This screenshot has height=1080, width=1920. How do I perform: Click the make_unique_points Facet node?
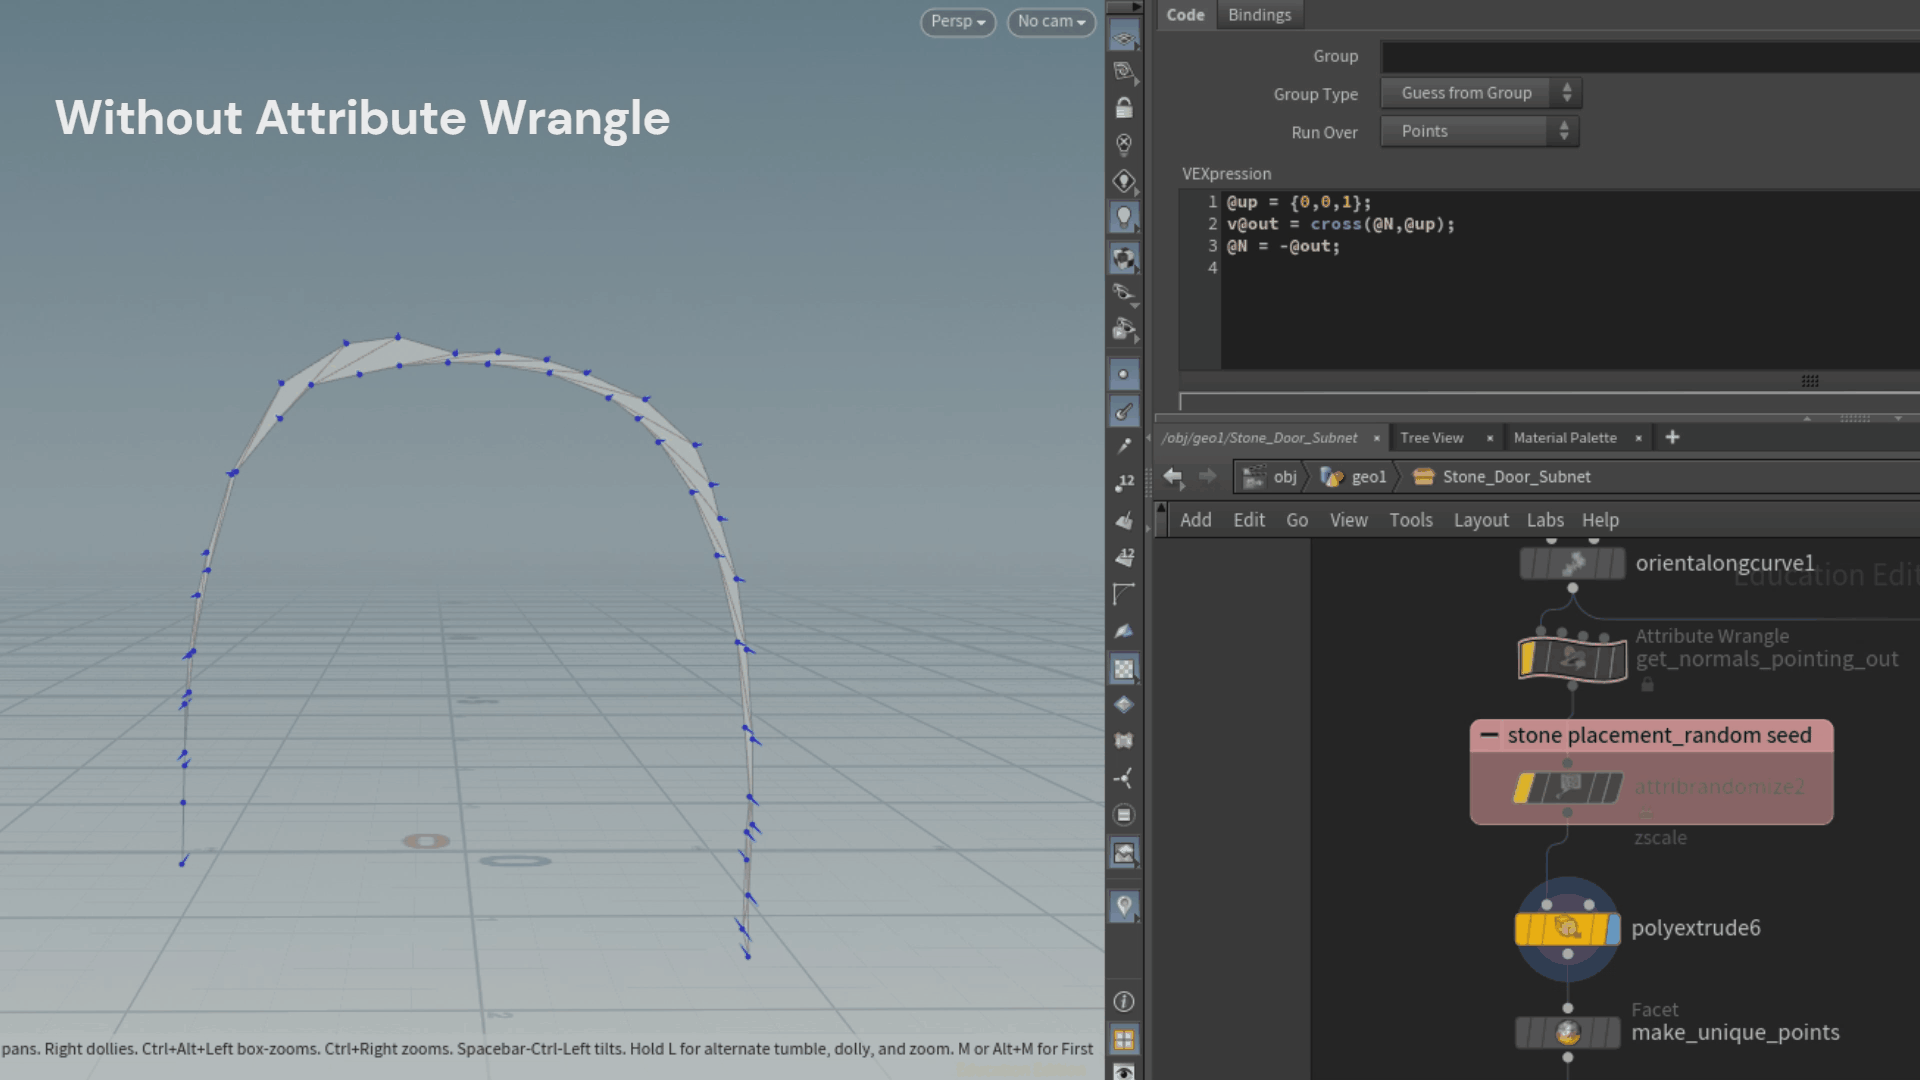[1567, 1032]
